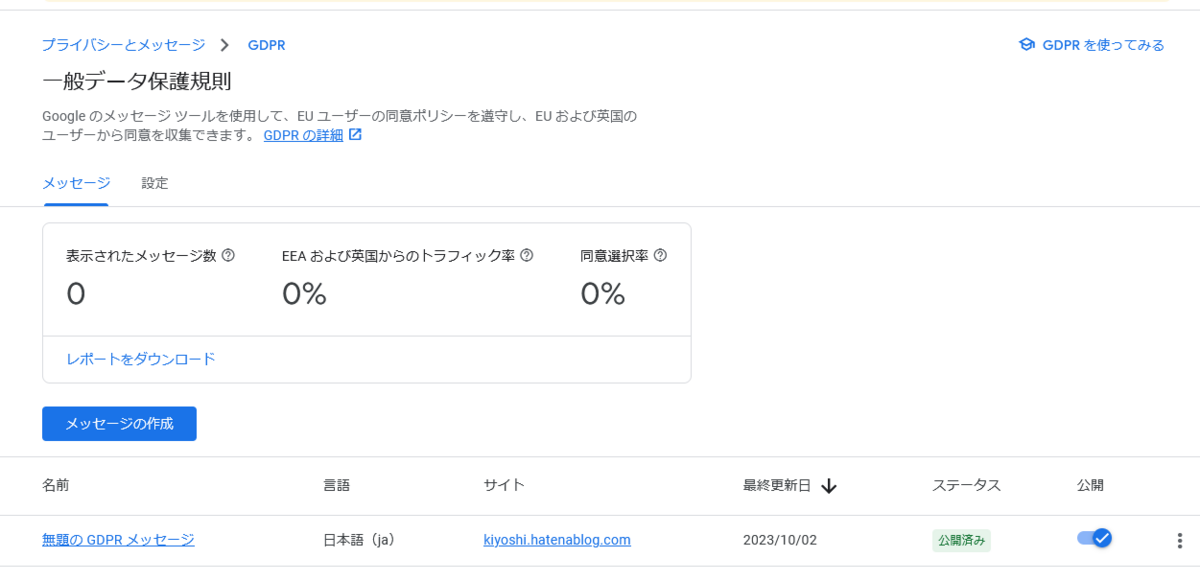Image resolution: width=1200 pixels, height=581 pixels.
Task: Switch to the 設定 tab
Action: pyautogui.click(x=155, y=183)
